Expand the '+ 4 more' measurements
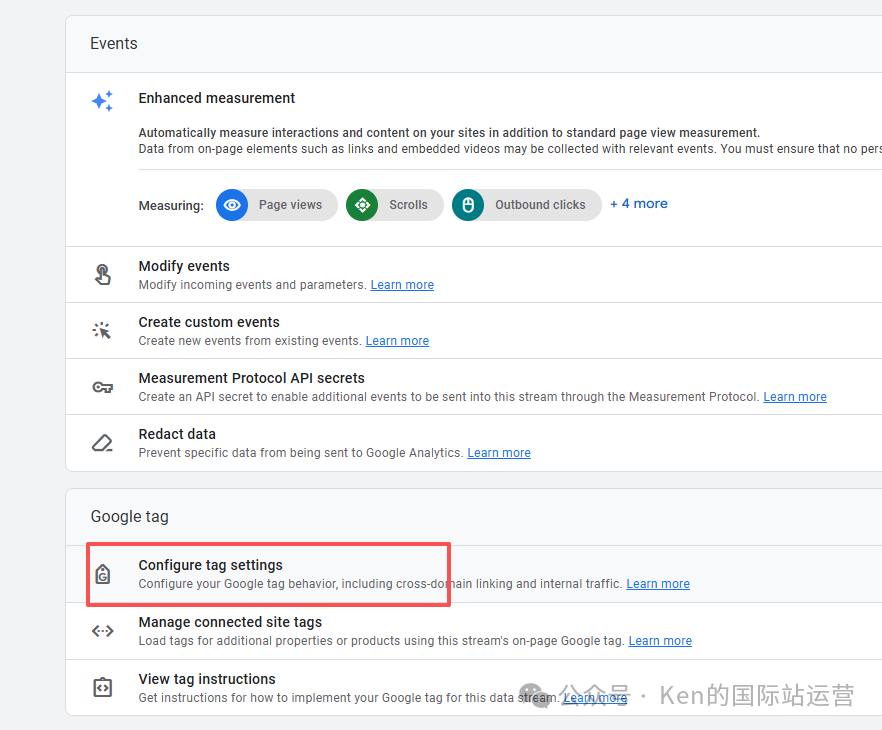The image size is (882, 730). coord(639,204)
